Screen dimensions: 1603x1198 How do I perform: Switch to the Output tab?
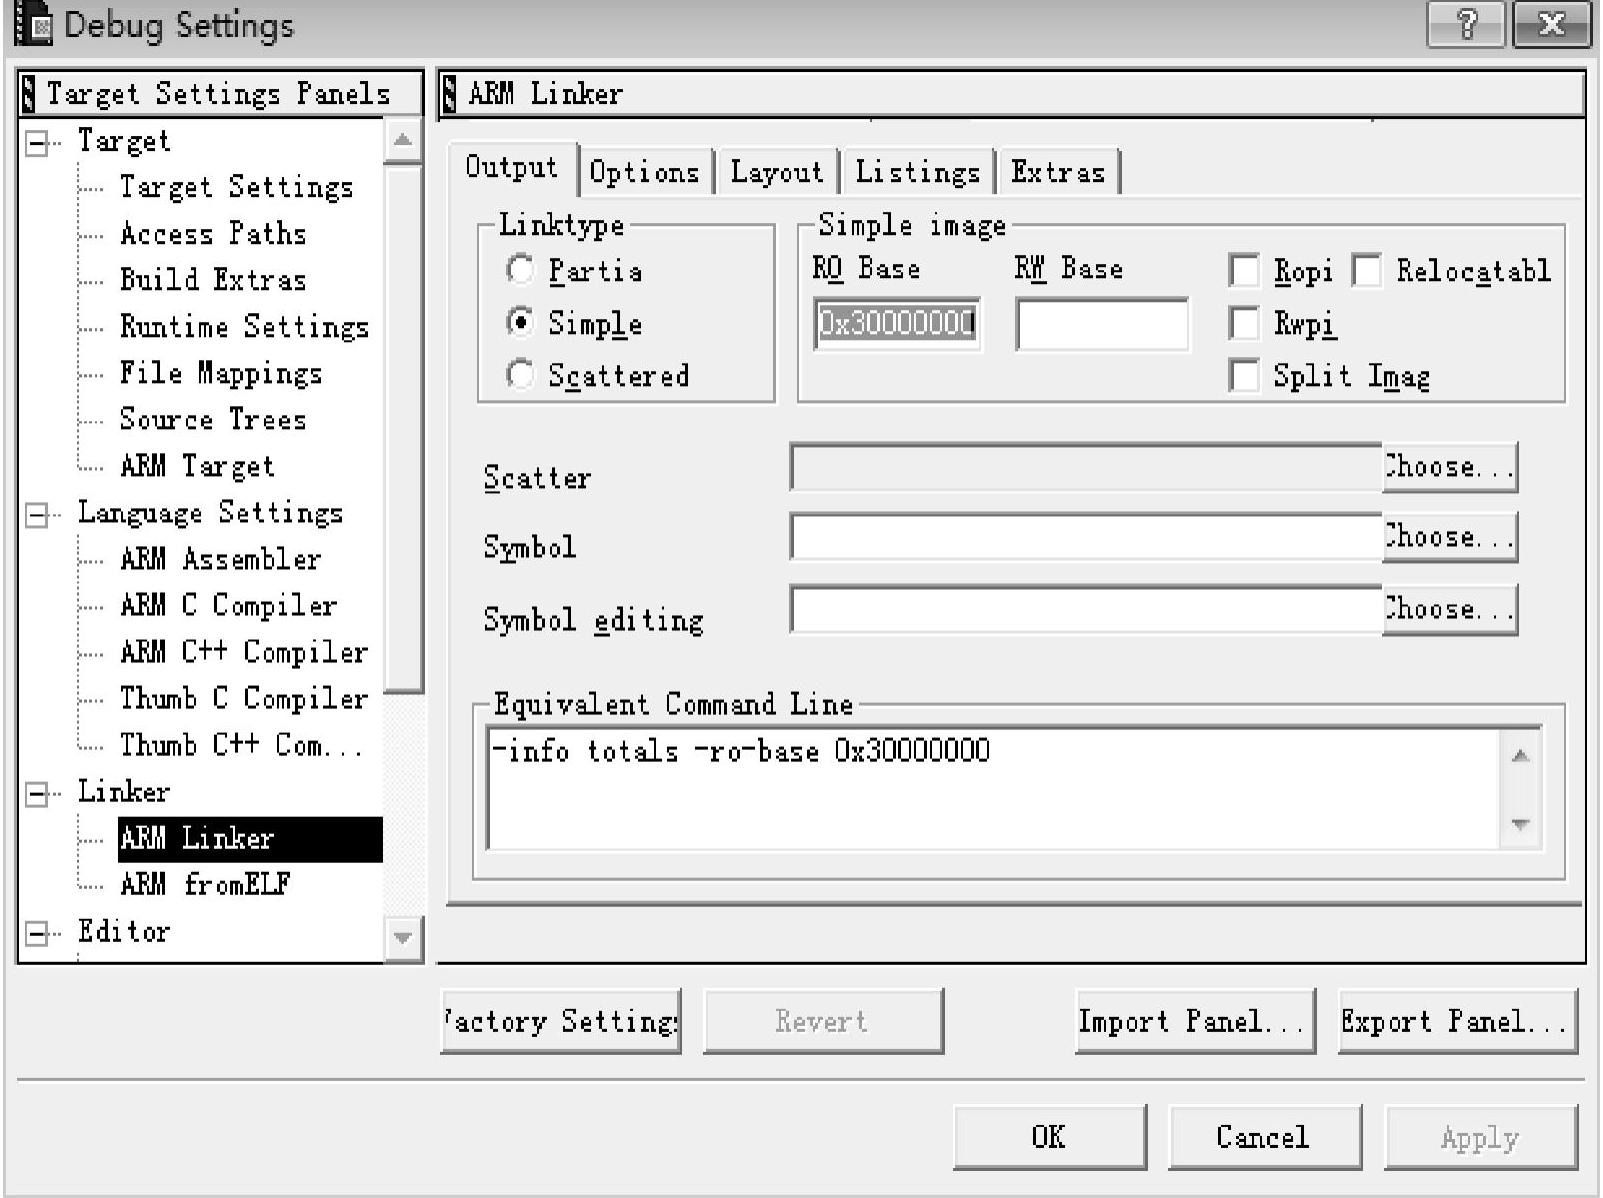point(512,168)
